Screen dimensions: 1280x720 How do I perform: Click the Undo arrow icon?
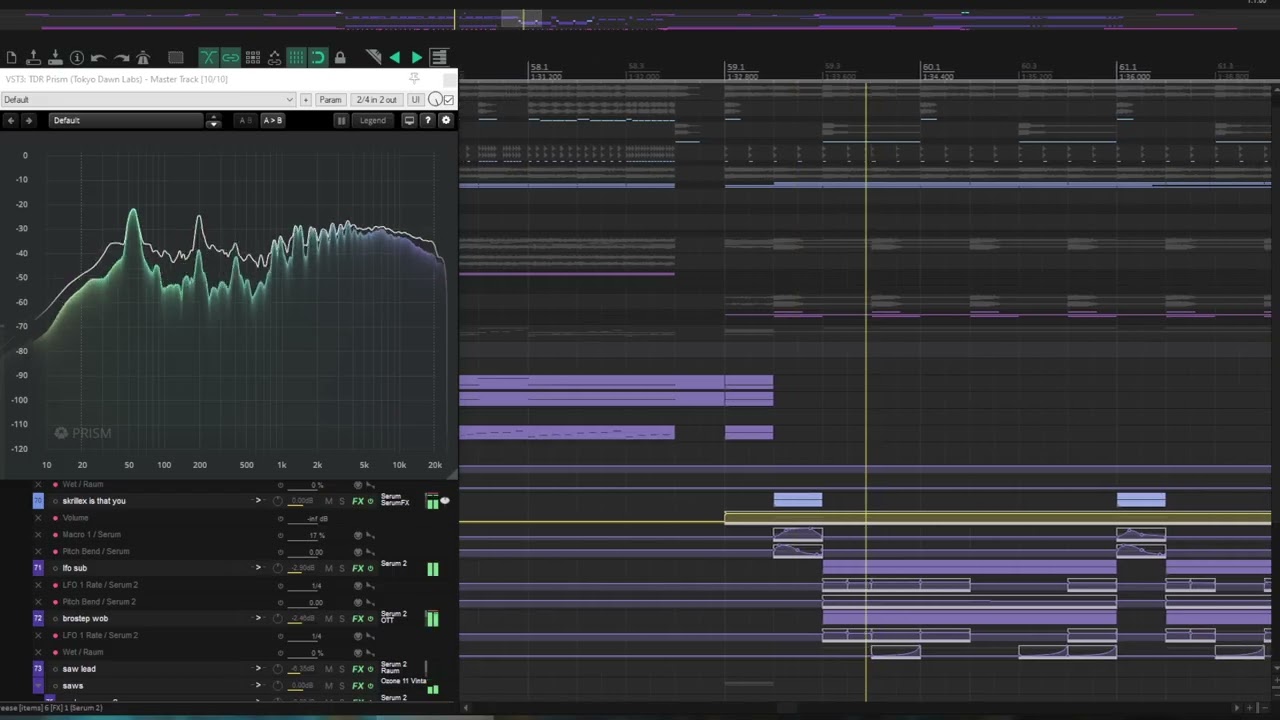[99, 58]
